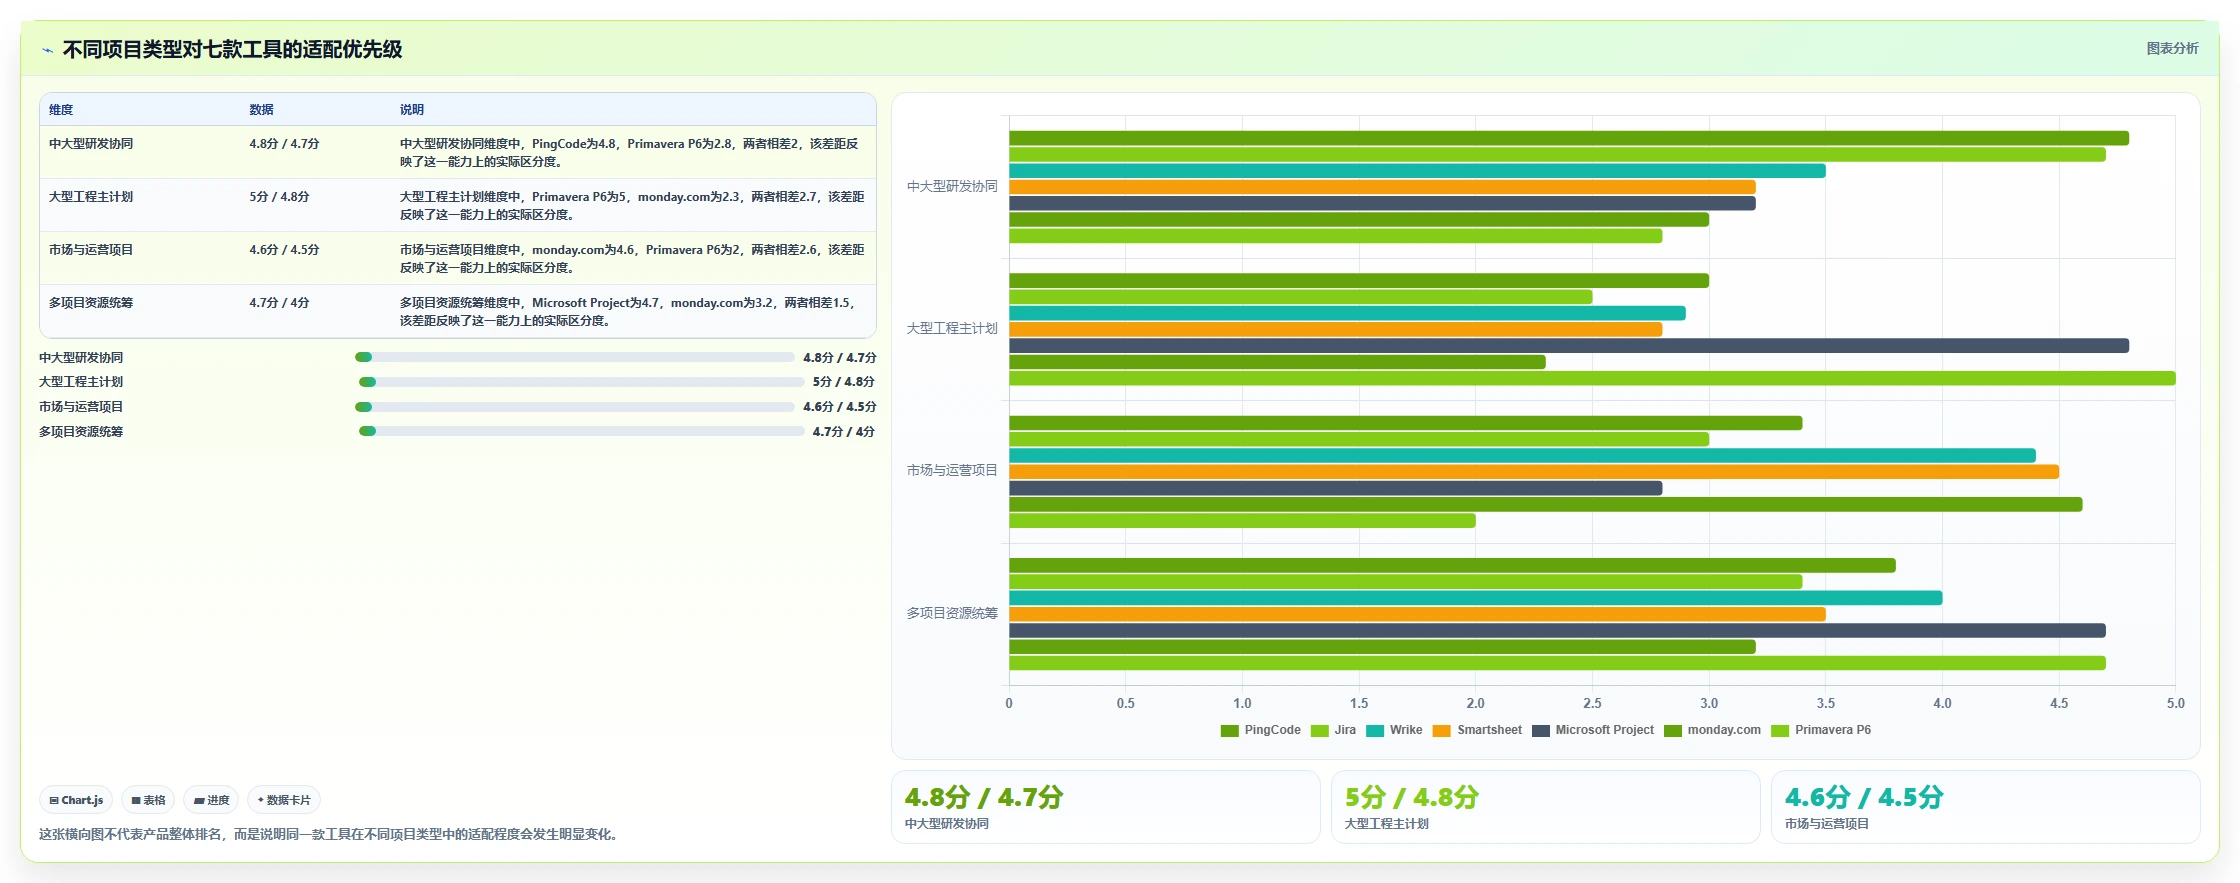Click the 说明 column header
The image size is (2240, 883).
(x=412, y=110)
